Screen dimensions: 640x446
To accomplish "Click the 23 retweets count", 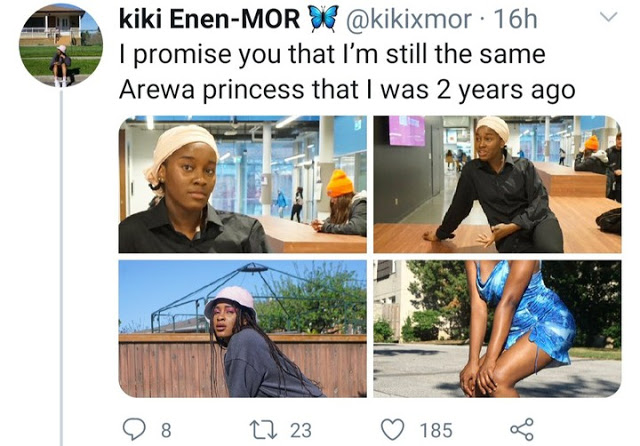I will tap(301, 430).
